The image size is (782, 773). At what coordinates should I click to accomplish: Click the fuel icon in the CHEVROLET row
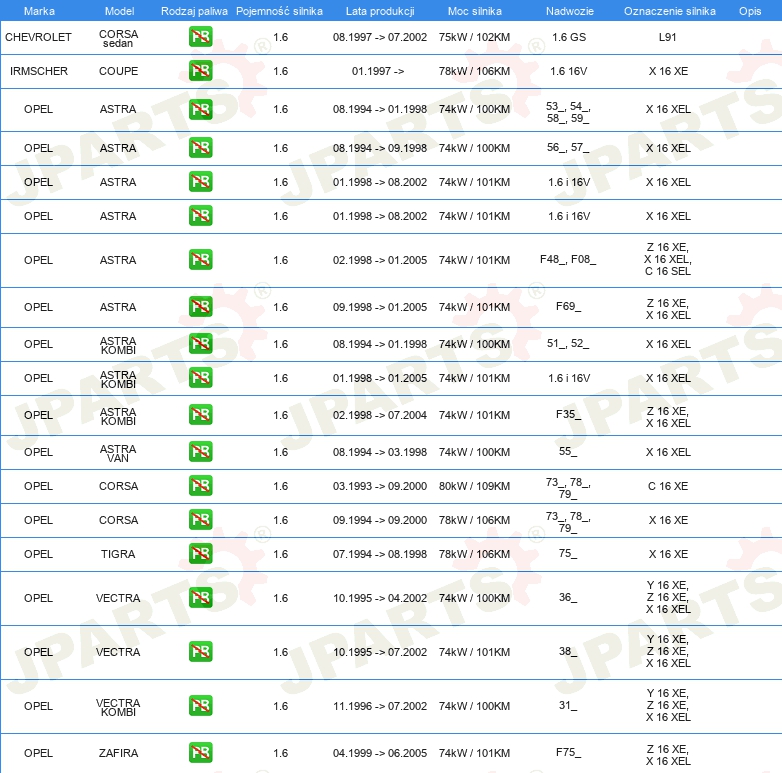(200, 38)
